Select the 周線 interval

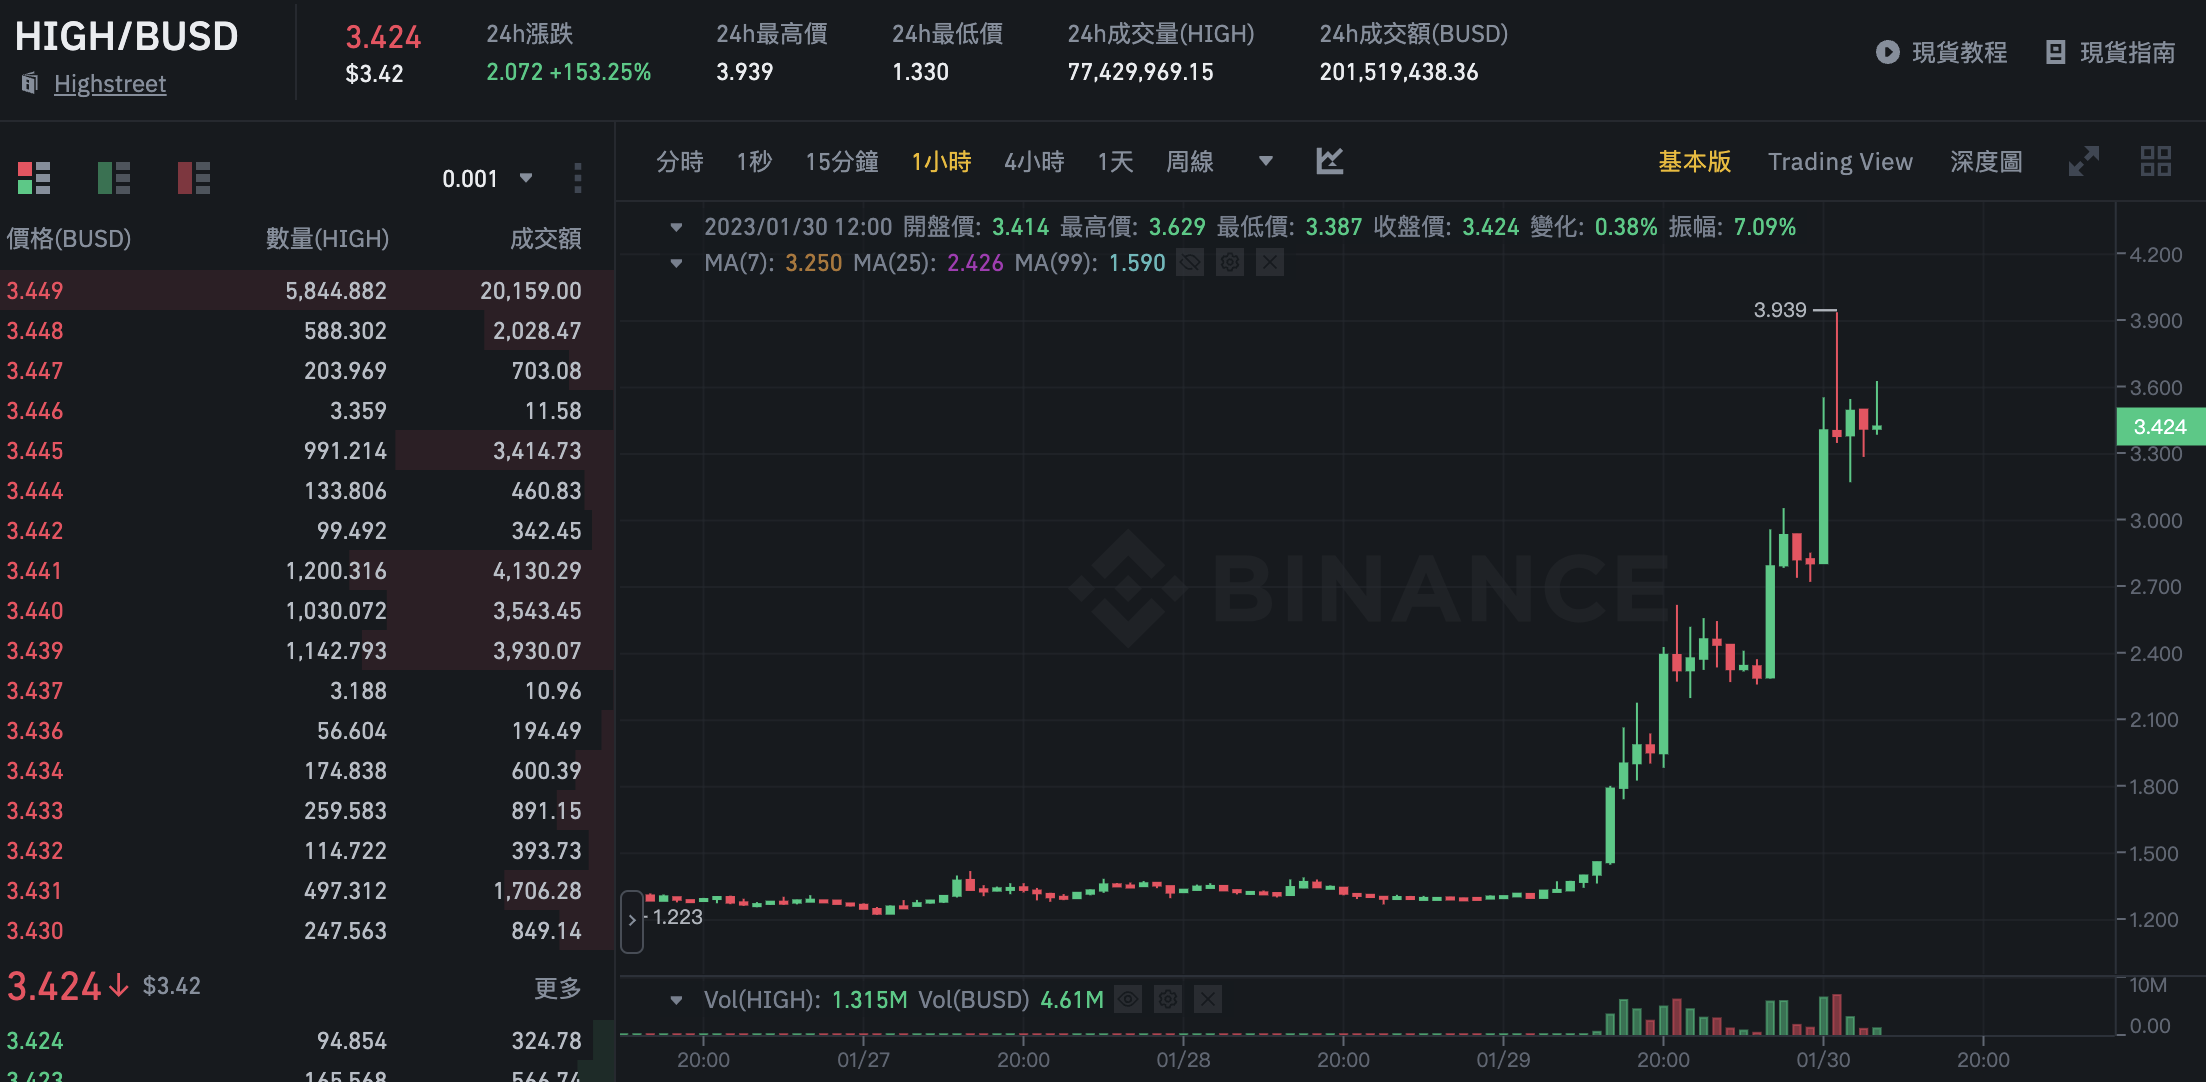pos(1190,161)
